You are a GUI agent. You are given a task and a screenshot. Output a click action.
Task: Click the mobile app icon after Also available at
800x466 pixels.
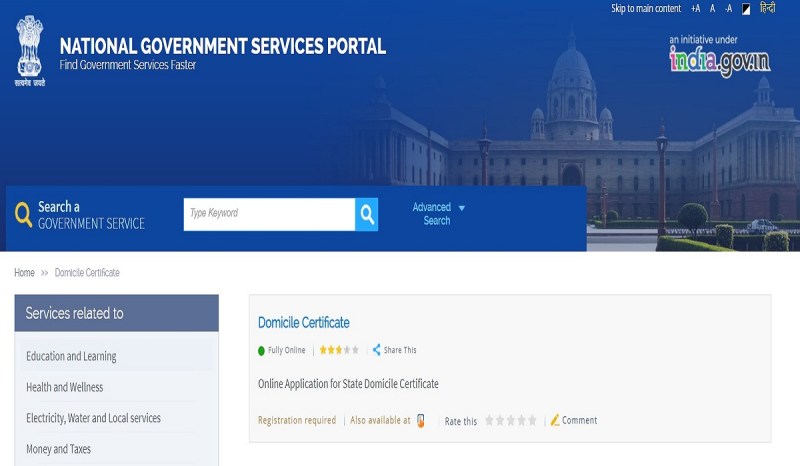coord(421,421)
